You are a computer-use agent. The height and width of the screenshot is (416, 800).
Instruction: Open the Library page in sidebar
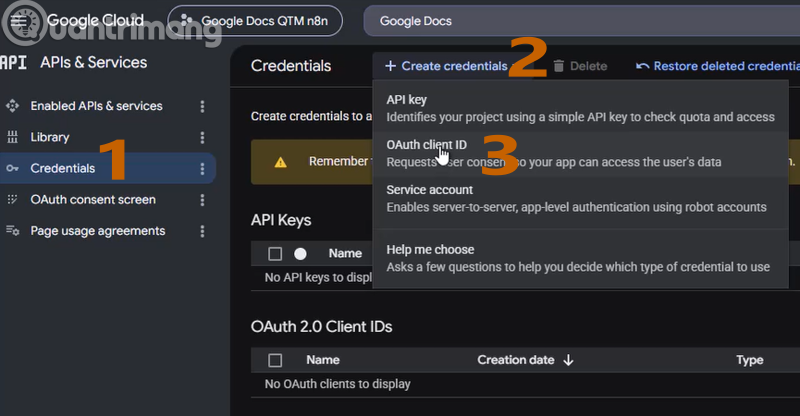tap(50, 137)
